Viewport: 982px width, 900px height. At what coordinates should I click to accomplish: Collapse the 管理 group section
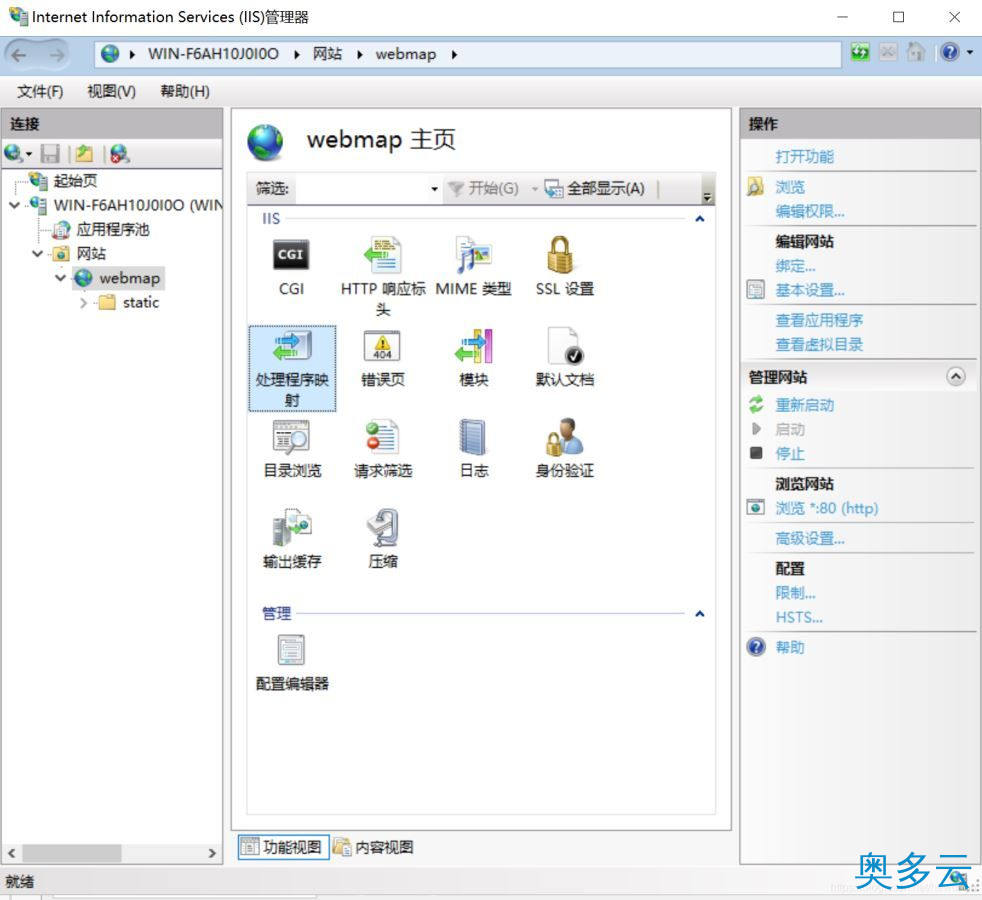(700, 614)
